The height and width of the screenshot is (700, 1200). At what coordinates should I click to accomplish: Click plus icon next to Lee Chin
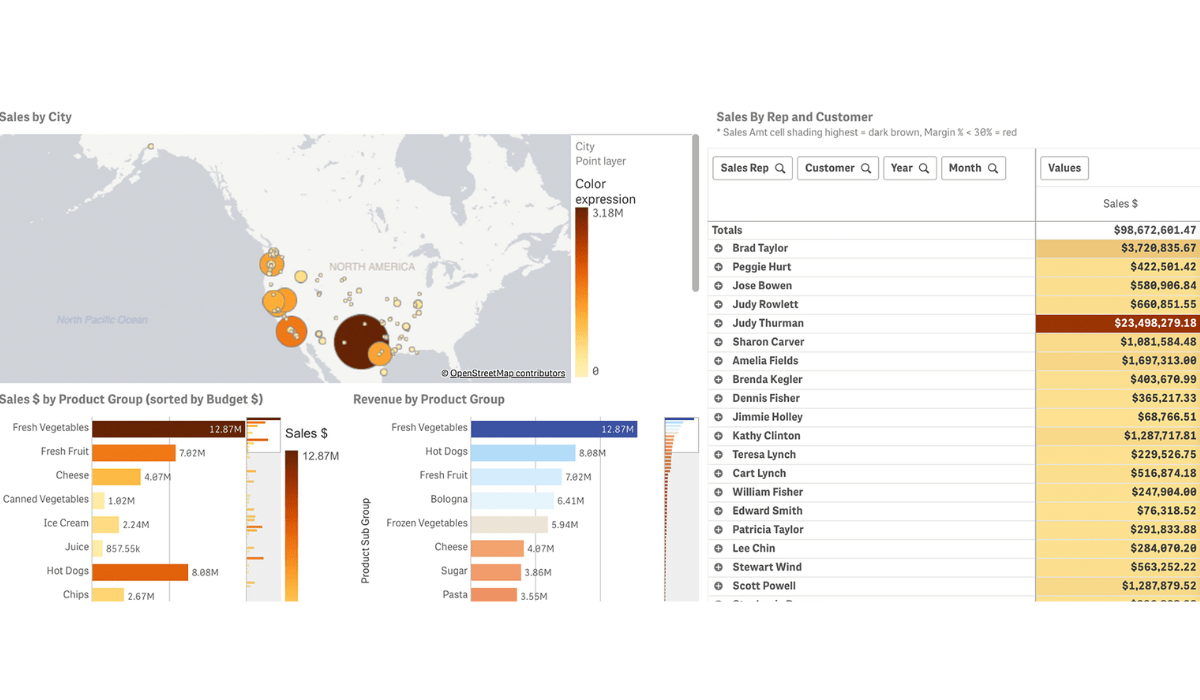click(718, 548)
